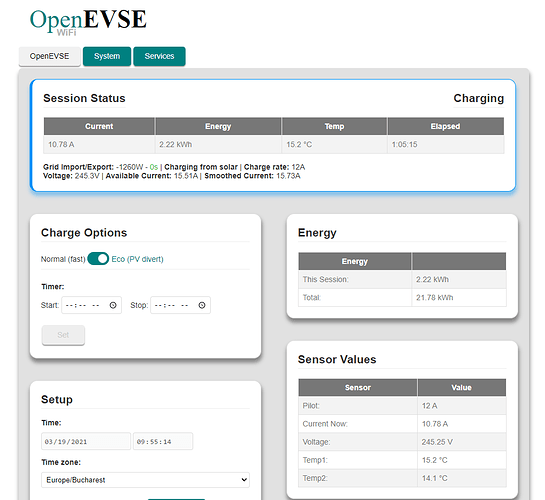545x500 pixels.
Task: Click the Sensor column header
Action: pyautogui.click(x=358, y=387)
